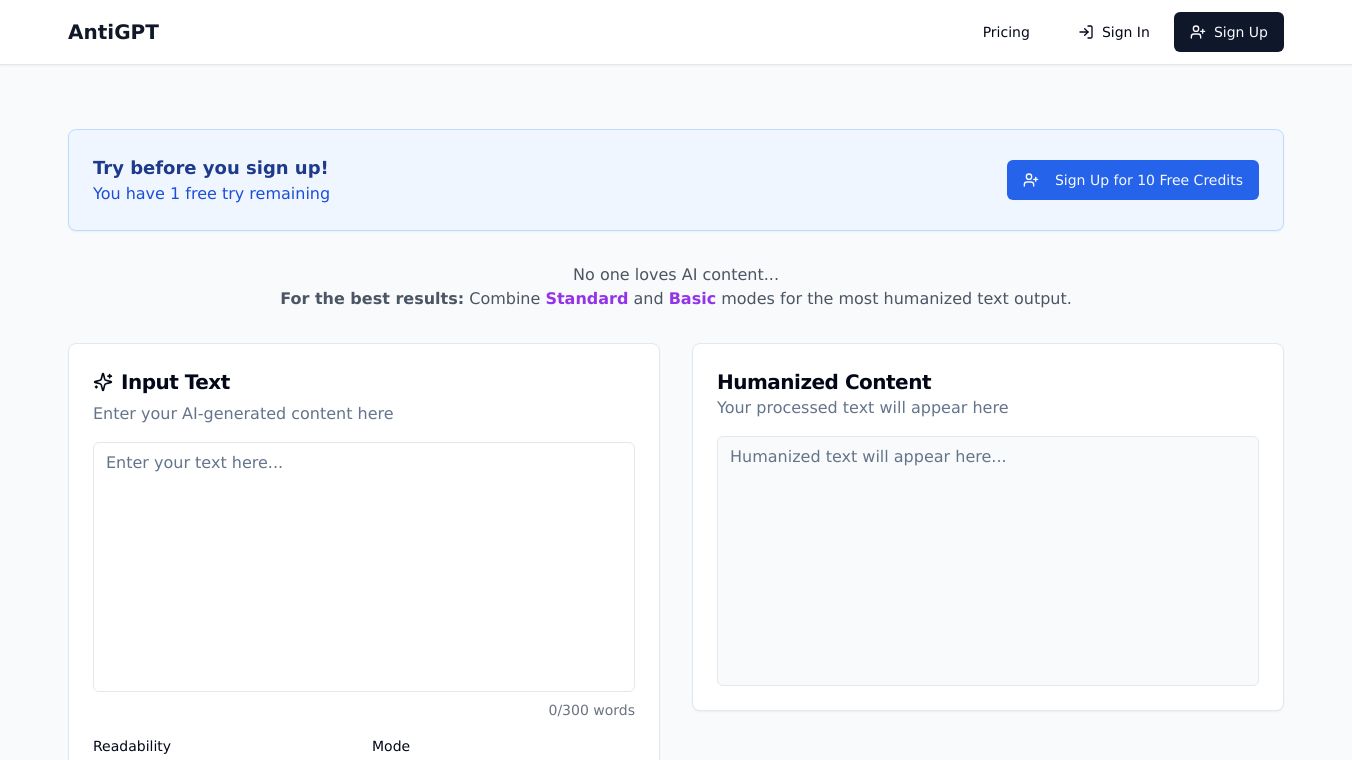Click Sign Up for 10 Free Credits

(x=1147, y=180)
